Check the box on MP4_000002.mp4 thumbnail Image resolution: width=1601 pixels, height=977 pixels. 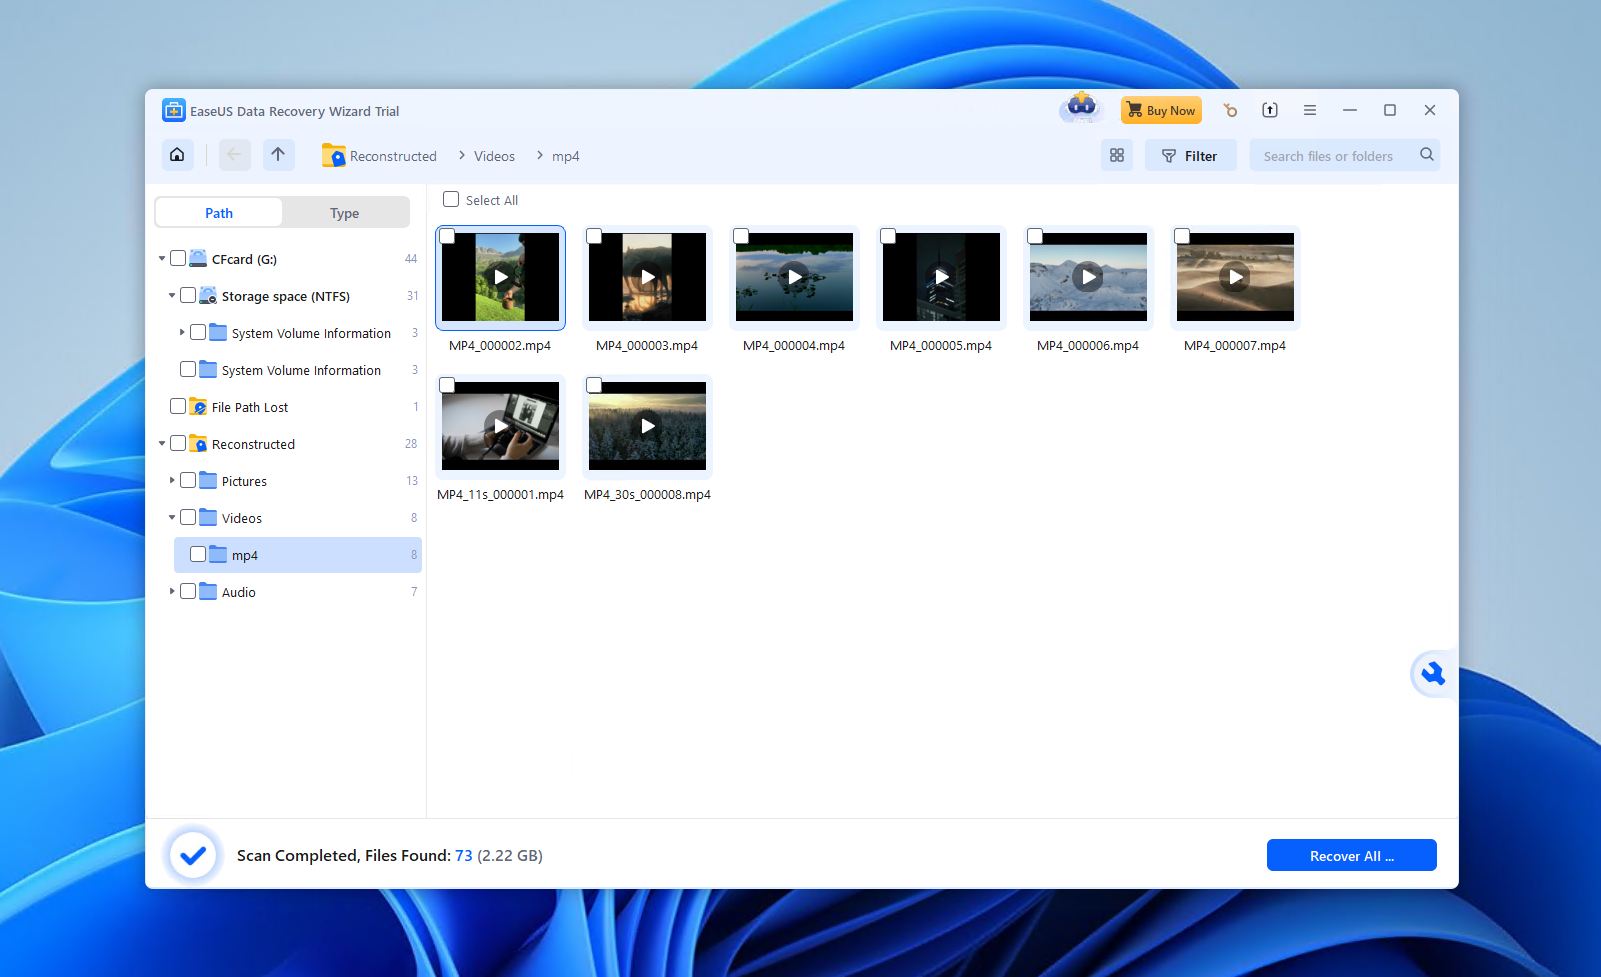pos(448,235)
